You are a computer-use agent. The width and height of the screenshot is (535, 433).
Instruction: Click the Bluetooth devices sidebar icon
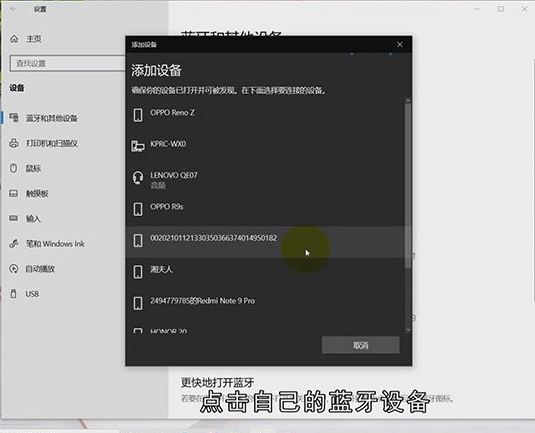tap(14, 118)
